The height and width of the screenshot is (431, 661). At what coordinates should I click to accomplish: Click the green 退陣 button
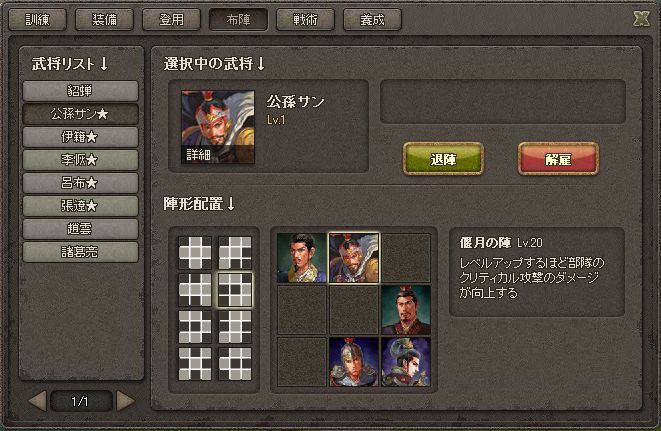coord(443,159)
